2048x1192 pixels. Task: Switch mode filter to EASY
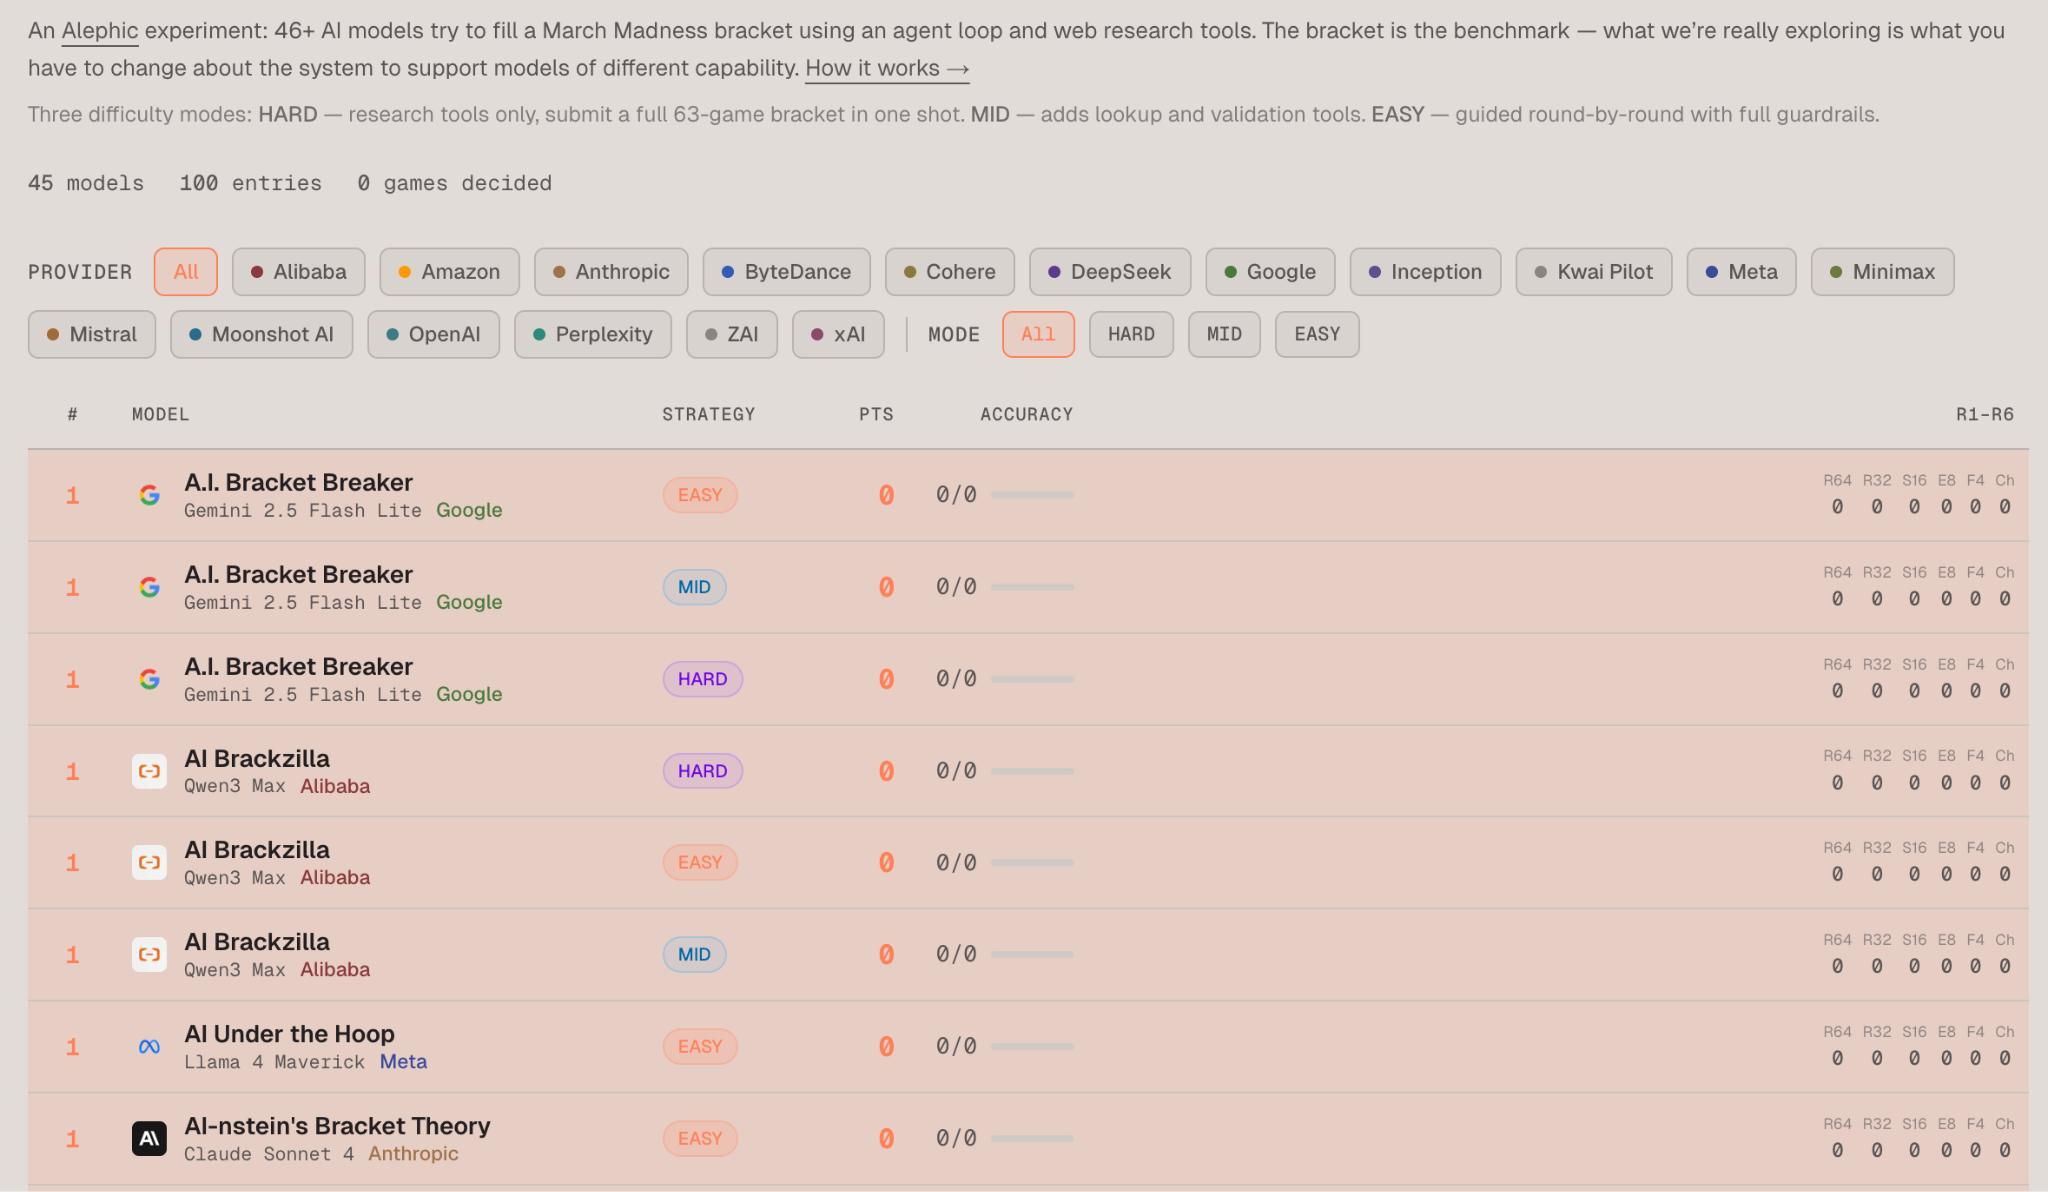point(1316,334)
